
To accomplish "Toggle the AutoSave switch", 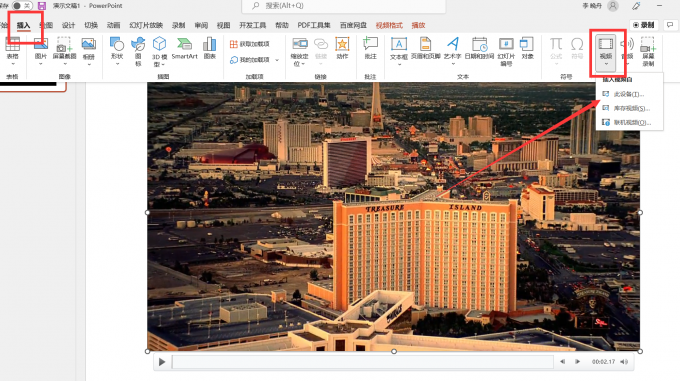I will (x=21, y=6).
